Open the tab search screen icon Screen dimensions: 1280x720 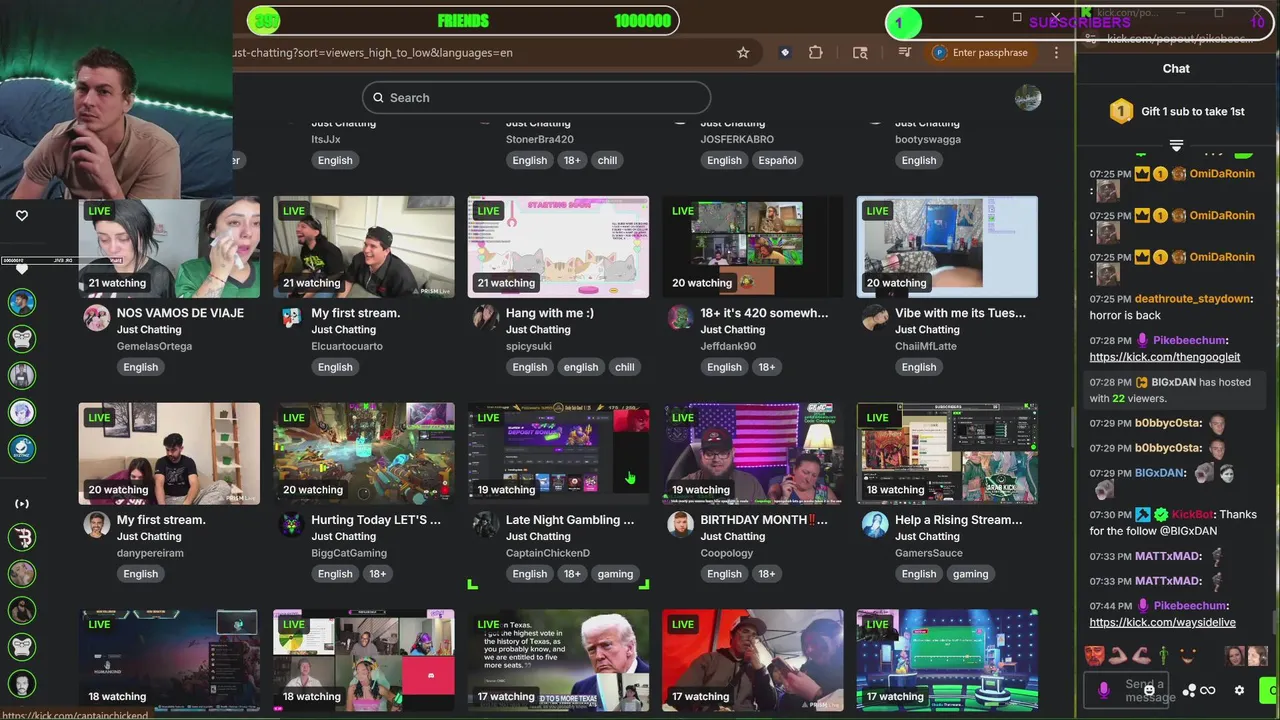(860, 53)
